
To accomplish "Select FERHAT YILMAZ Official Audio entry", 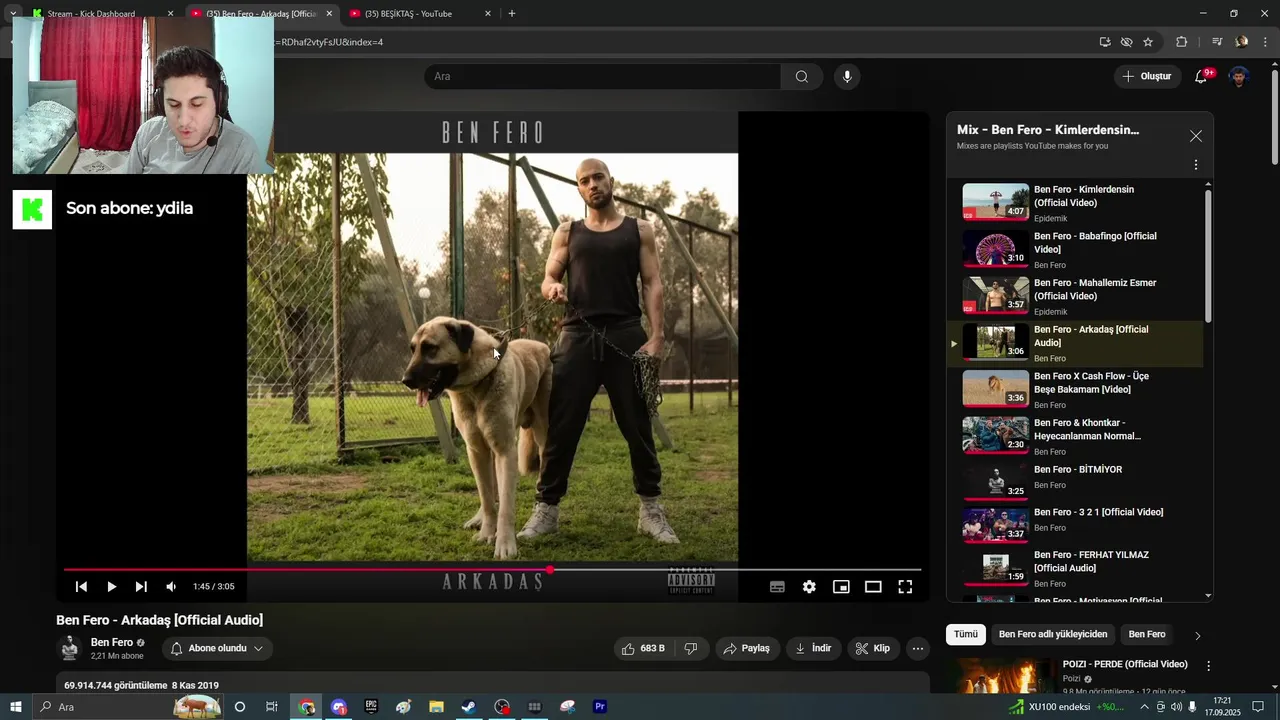I will point(1075,568).
